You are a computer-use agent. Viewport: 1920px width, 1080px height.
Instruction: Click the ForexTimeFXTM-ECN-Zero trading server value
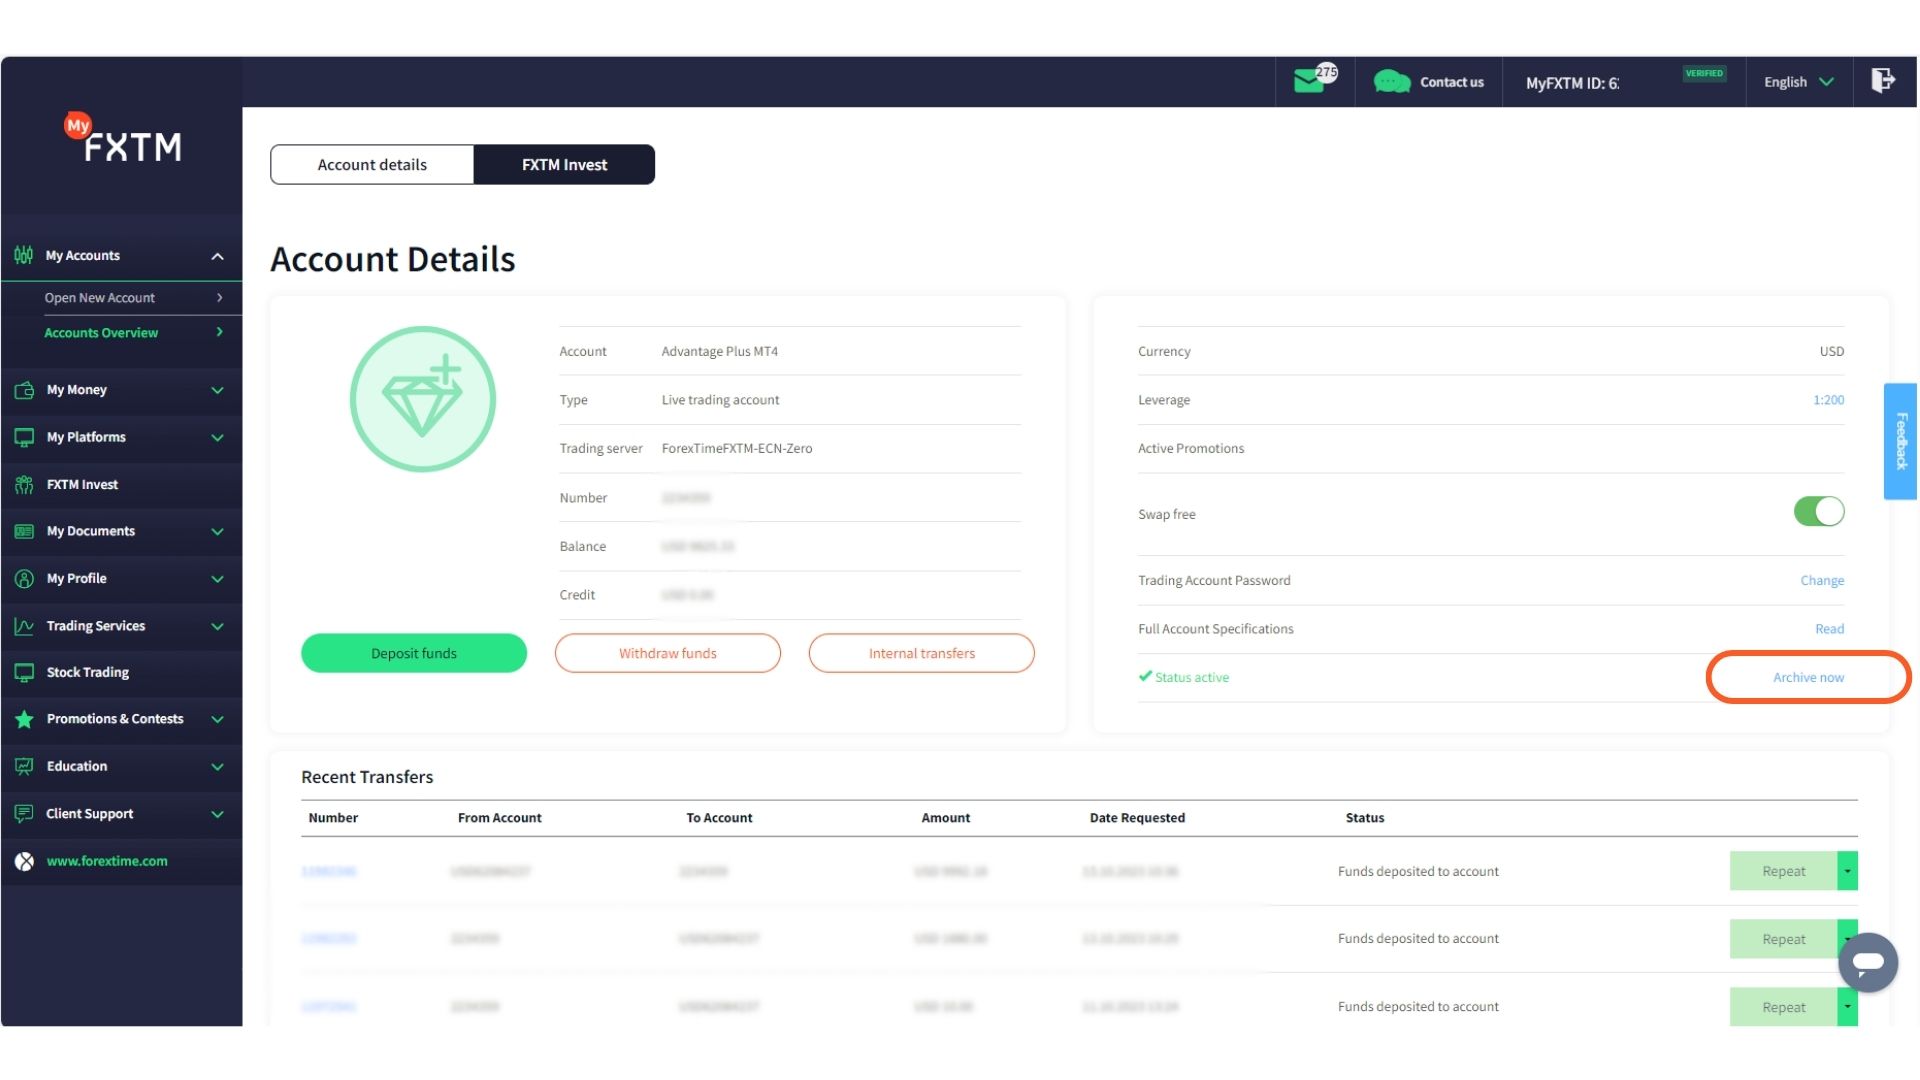[737, 449]
